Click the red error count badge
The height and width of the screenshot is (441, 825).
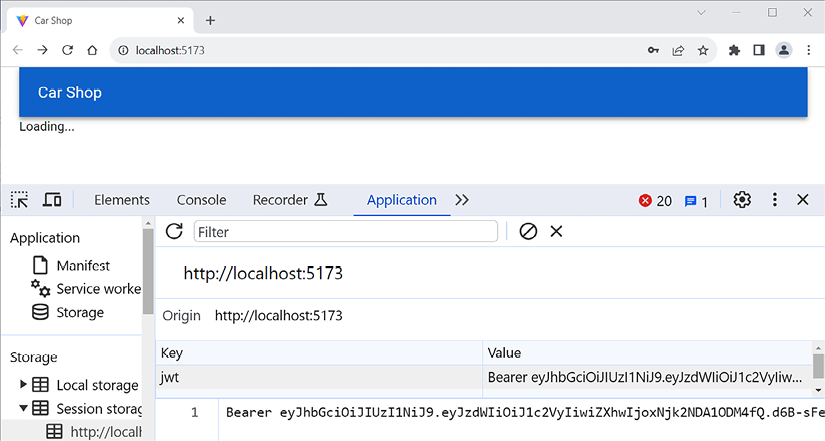655,201
